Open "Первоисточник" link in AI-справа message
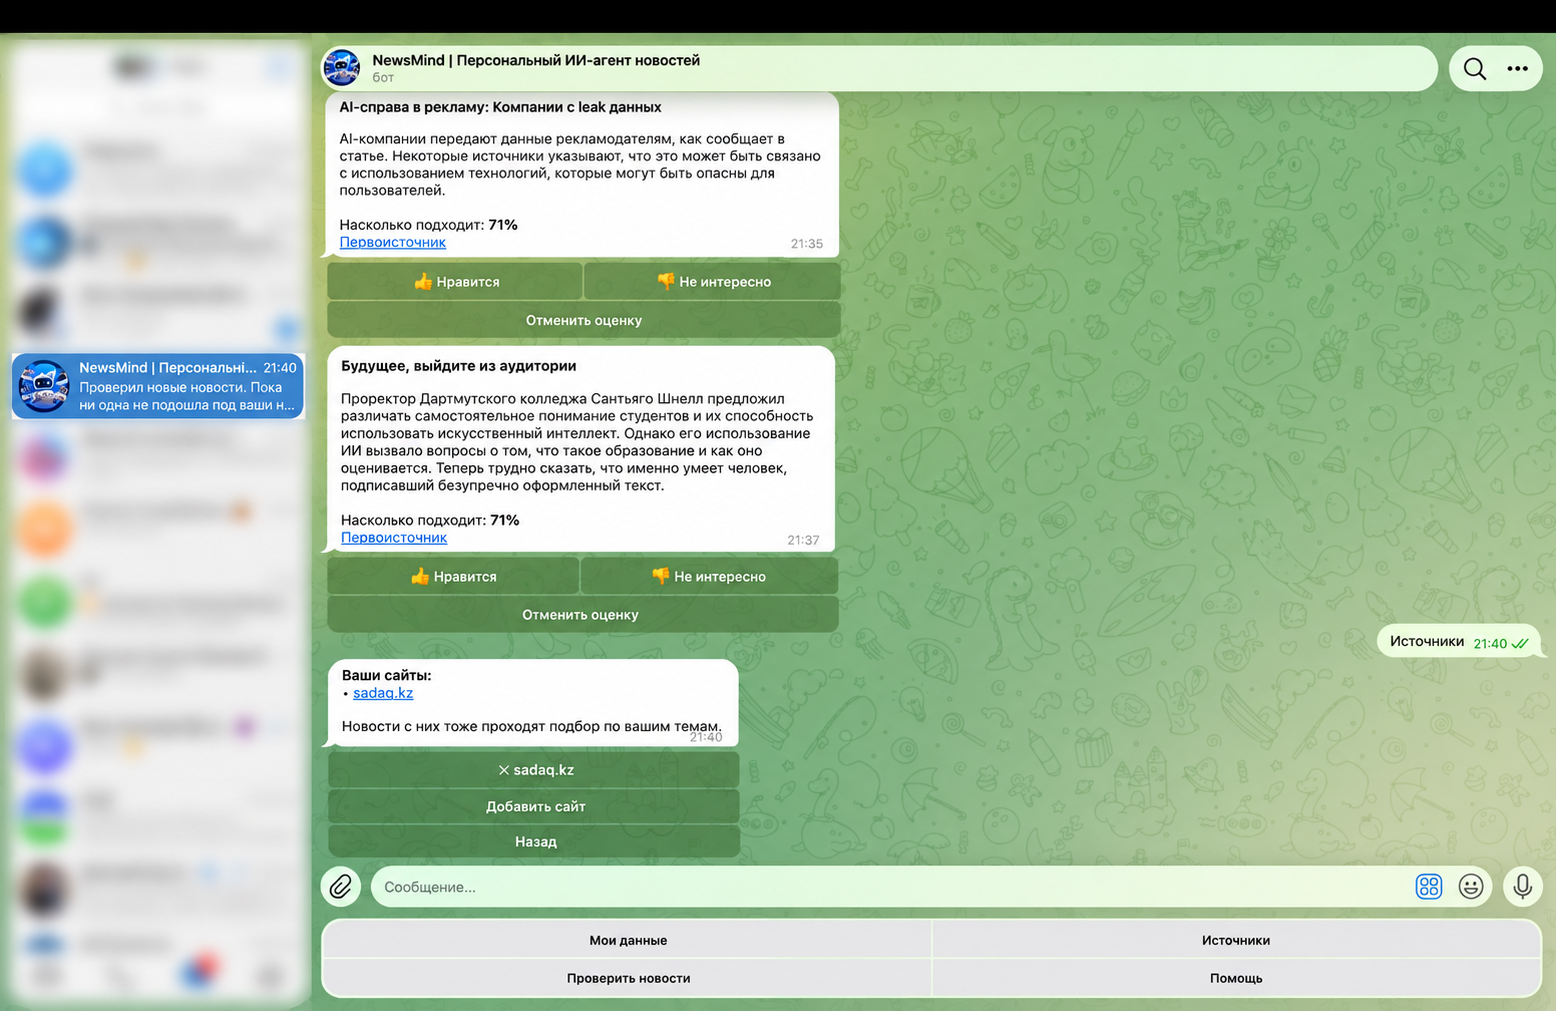The height and width of the screenshot is (1011, 1556). click(x=393, y=243)
